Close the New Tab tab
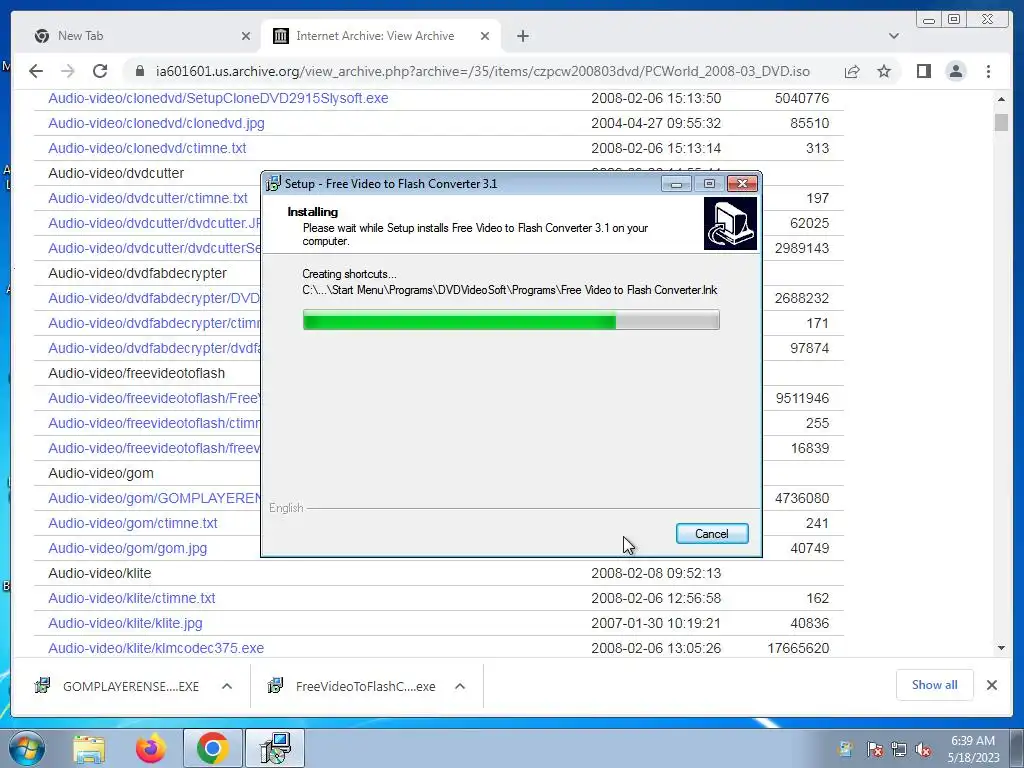1024x768 pixels. [x=246, y=36]
